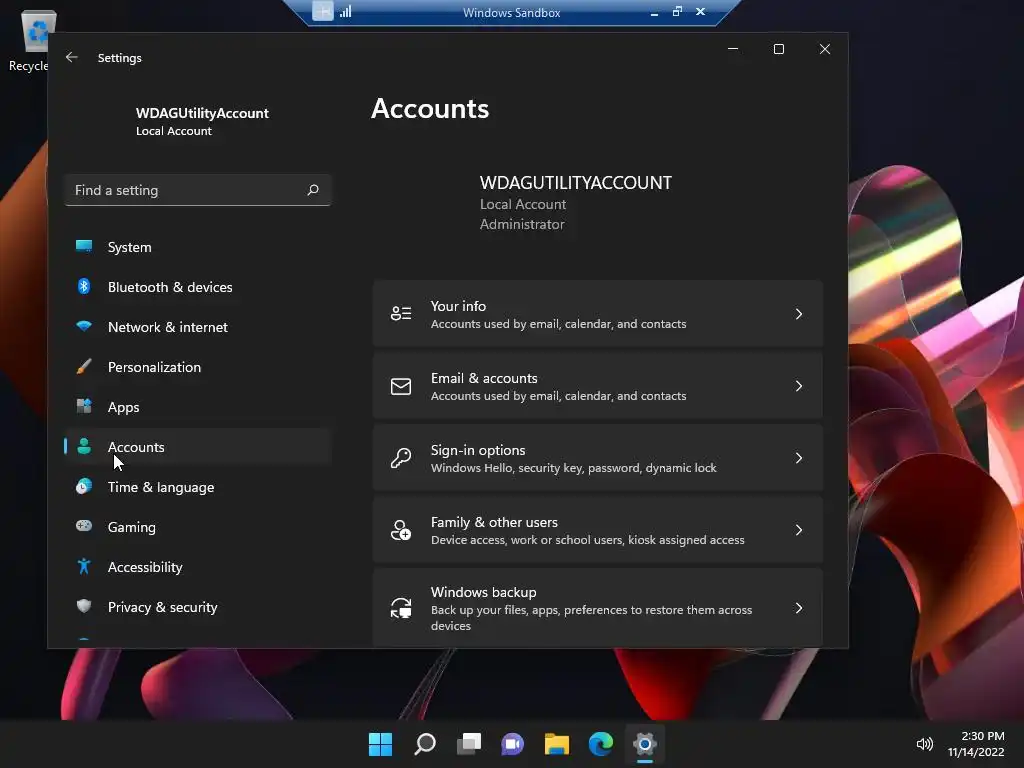The width and height of the screenshot is (1024, 768).
Task: Click the Sign-in options key icon
Action: 401,458
